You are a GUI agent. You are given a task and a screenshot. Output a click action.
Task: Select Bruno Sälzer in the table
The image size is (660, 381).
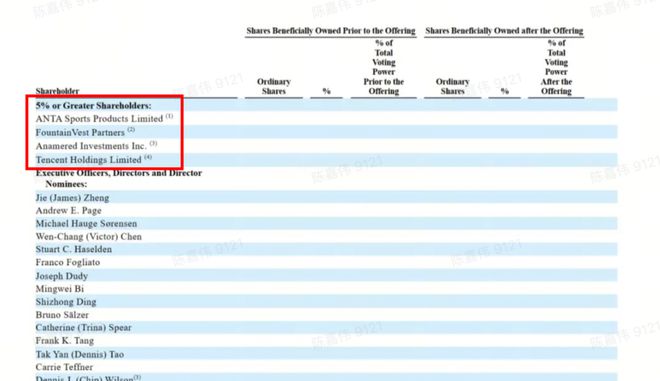click(62, 315)
